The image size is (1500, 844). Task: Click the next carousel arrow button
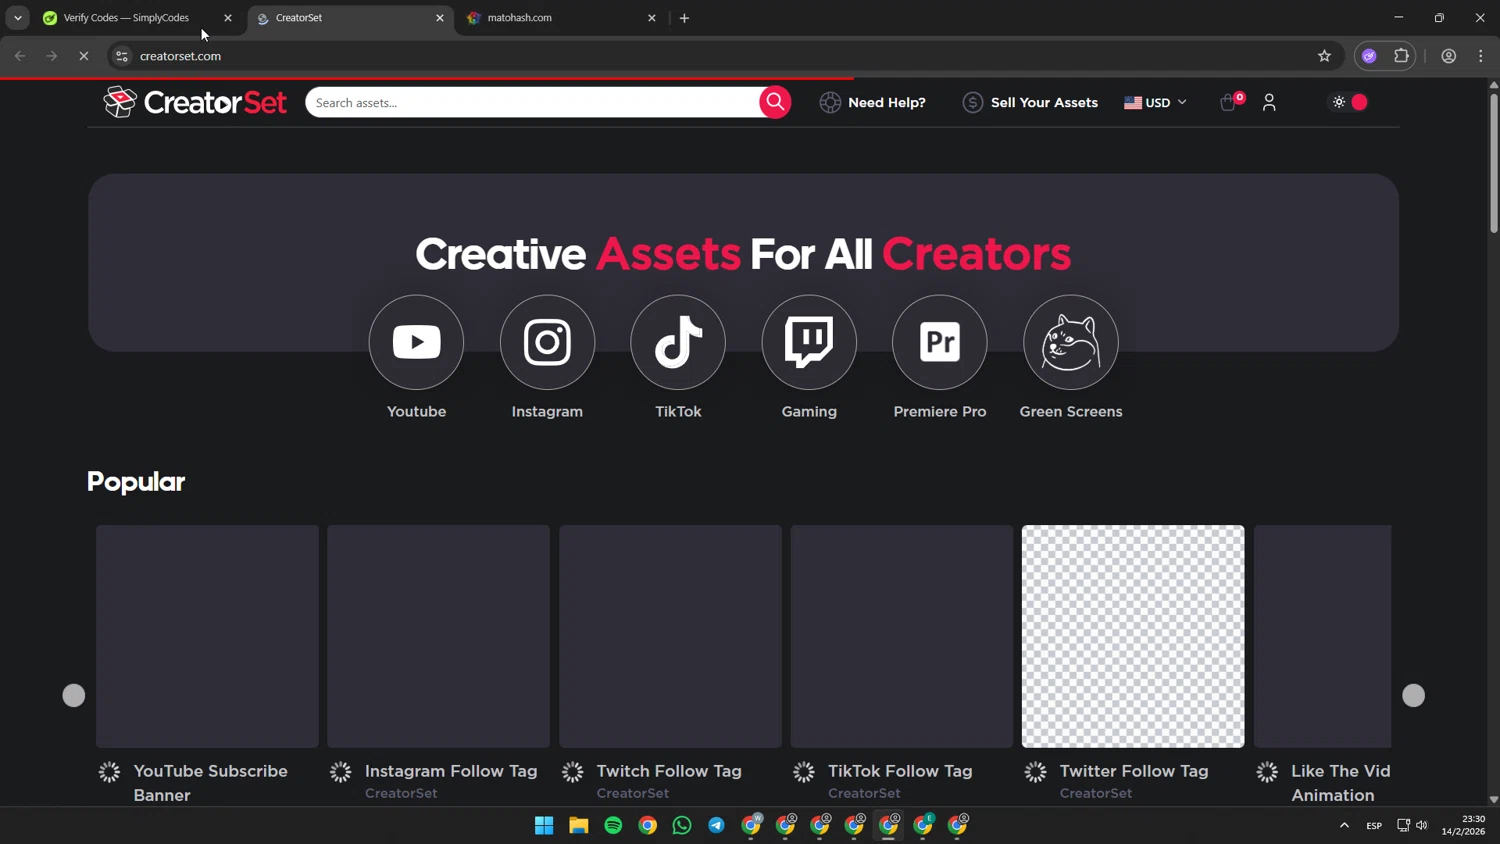(x=1413, y=696)
